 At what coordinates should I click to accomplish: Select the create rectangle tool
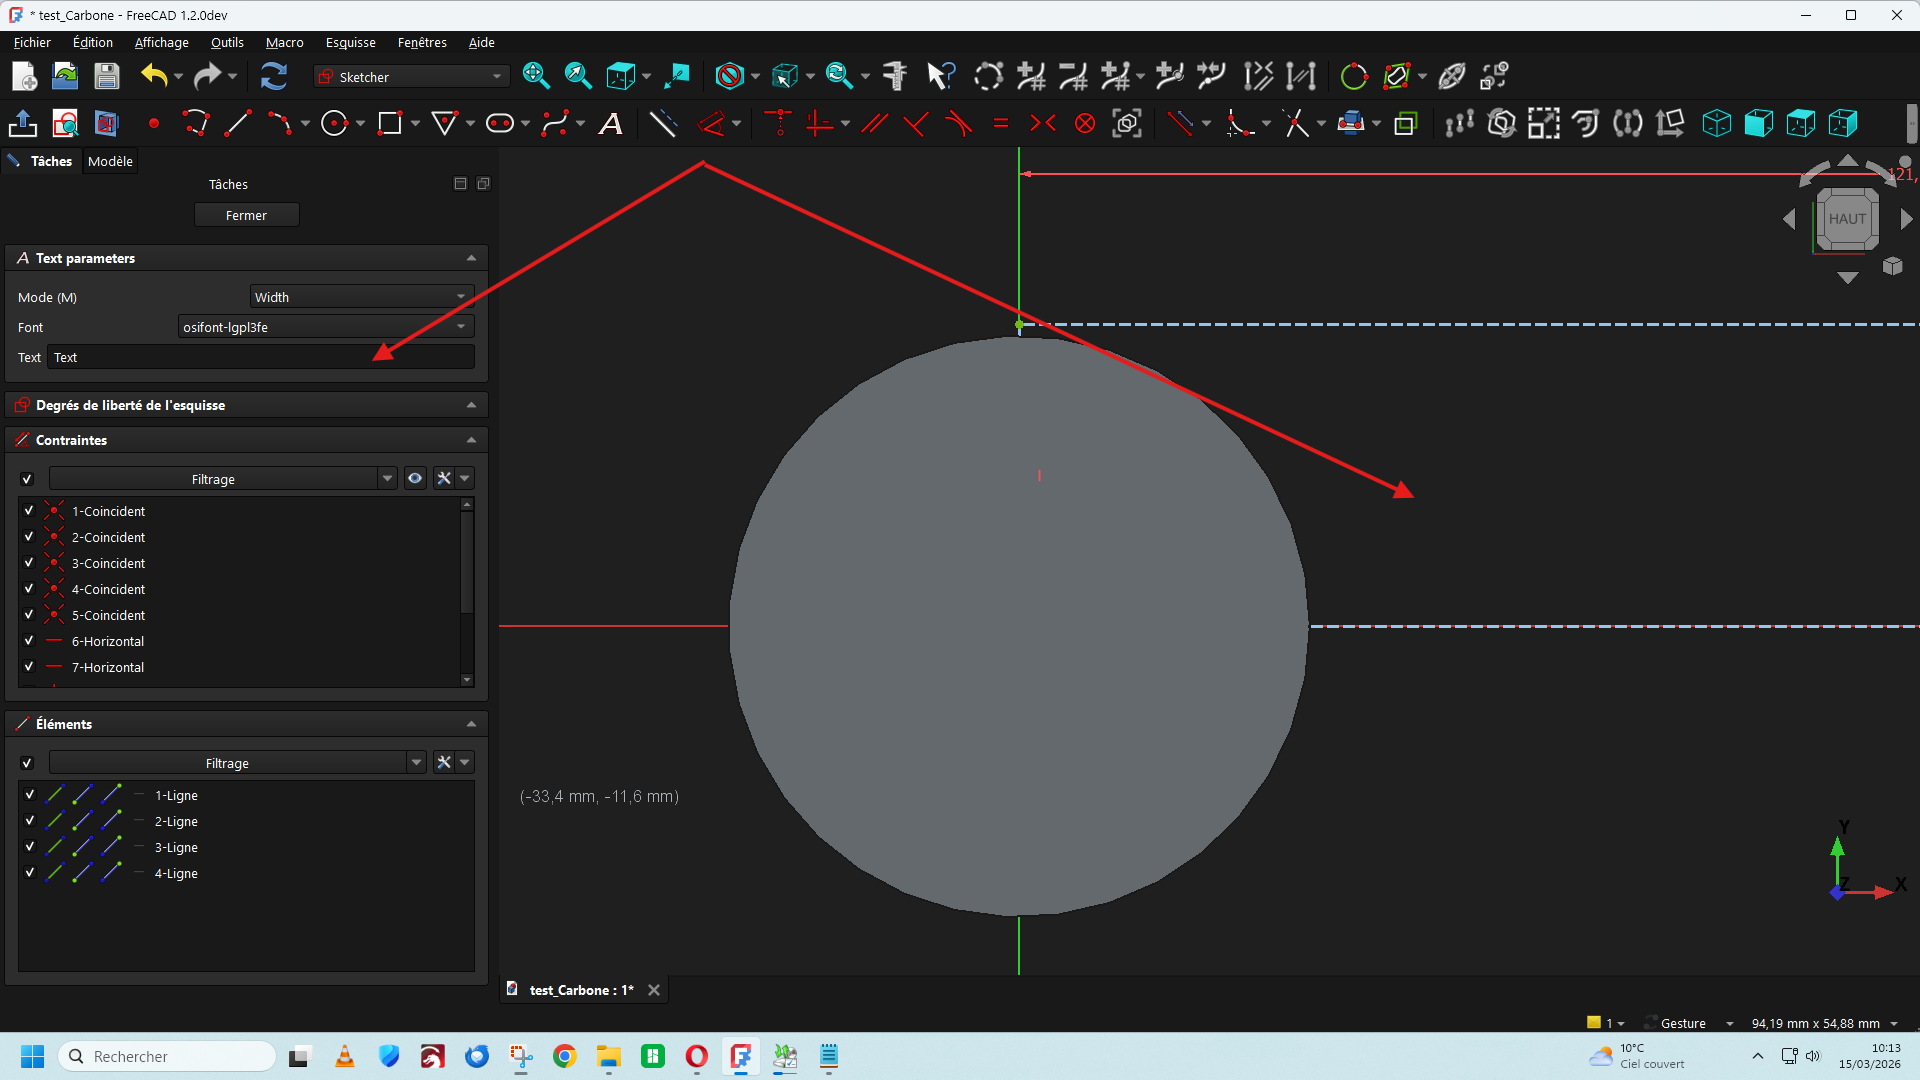[x=389, y=124]
